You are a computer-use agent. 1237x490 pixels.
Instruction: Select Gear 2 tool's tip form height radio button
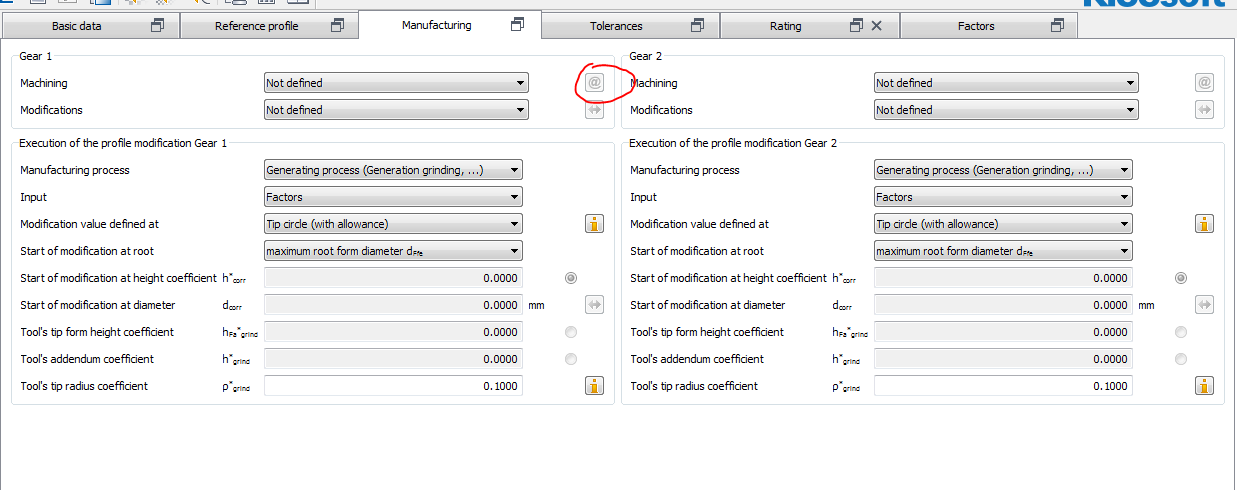[x=1181, y=332]
